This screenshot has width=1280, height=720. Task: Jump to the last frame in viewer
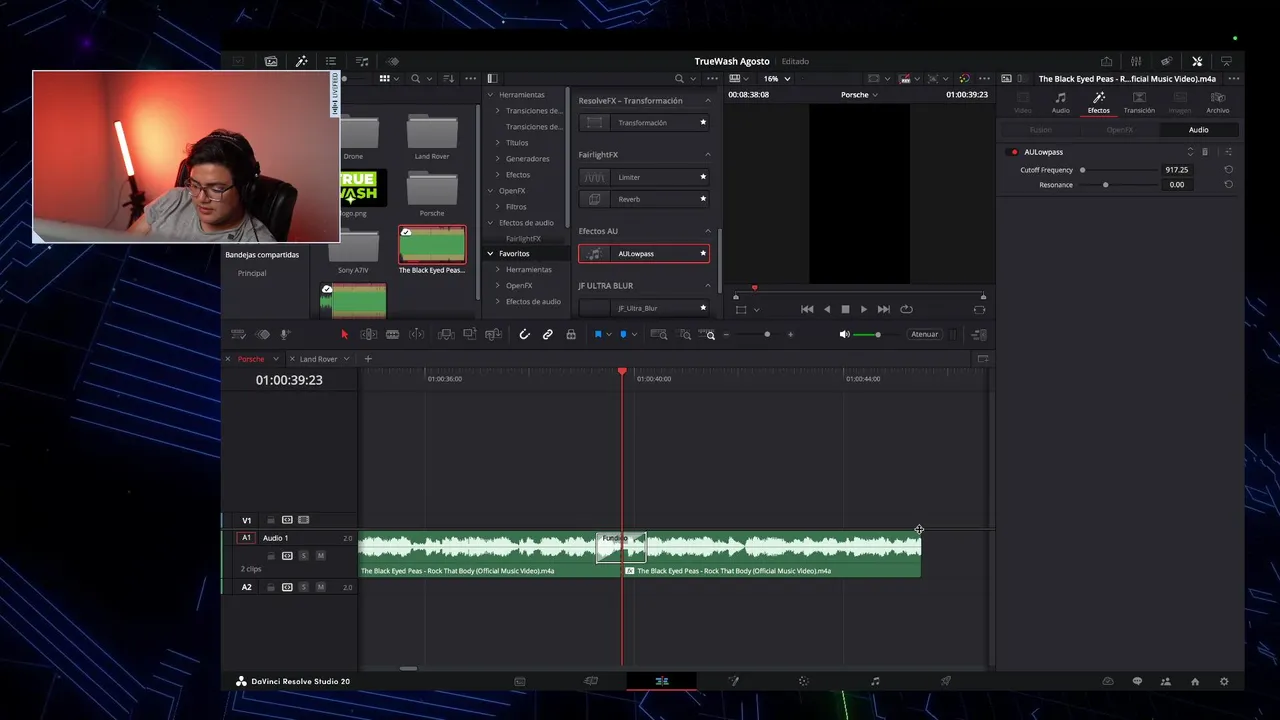point(883,309)
